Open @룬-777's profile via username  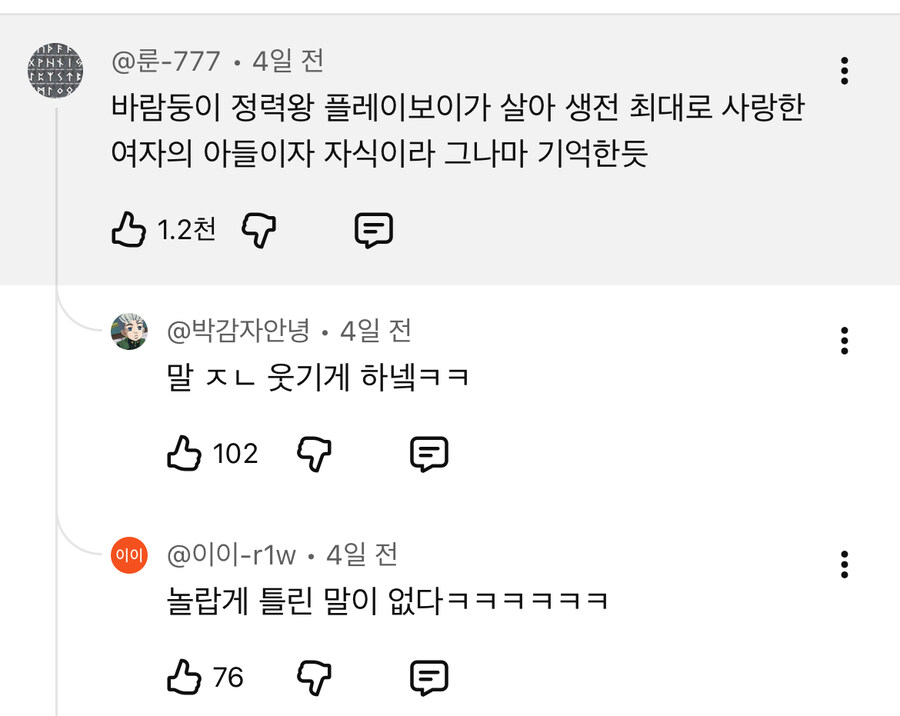point(163,60)
